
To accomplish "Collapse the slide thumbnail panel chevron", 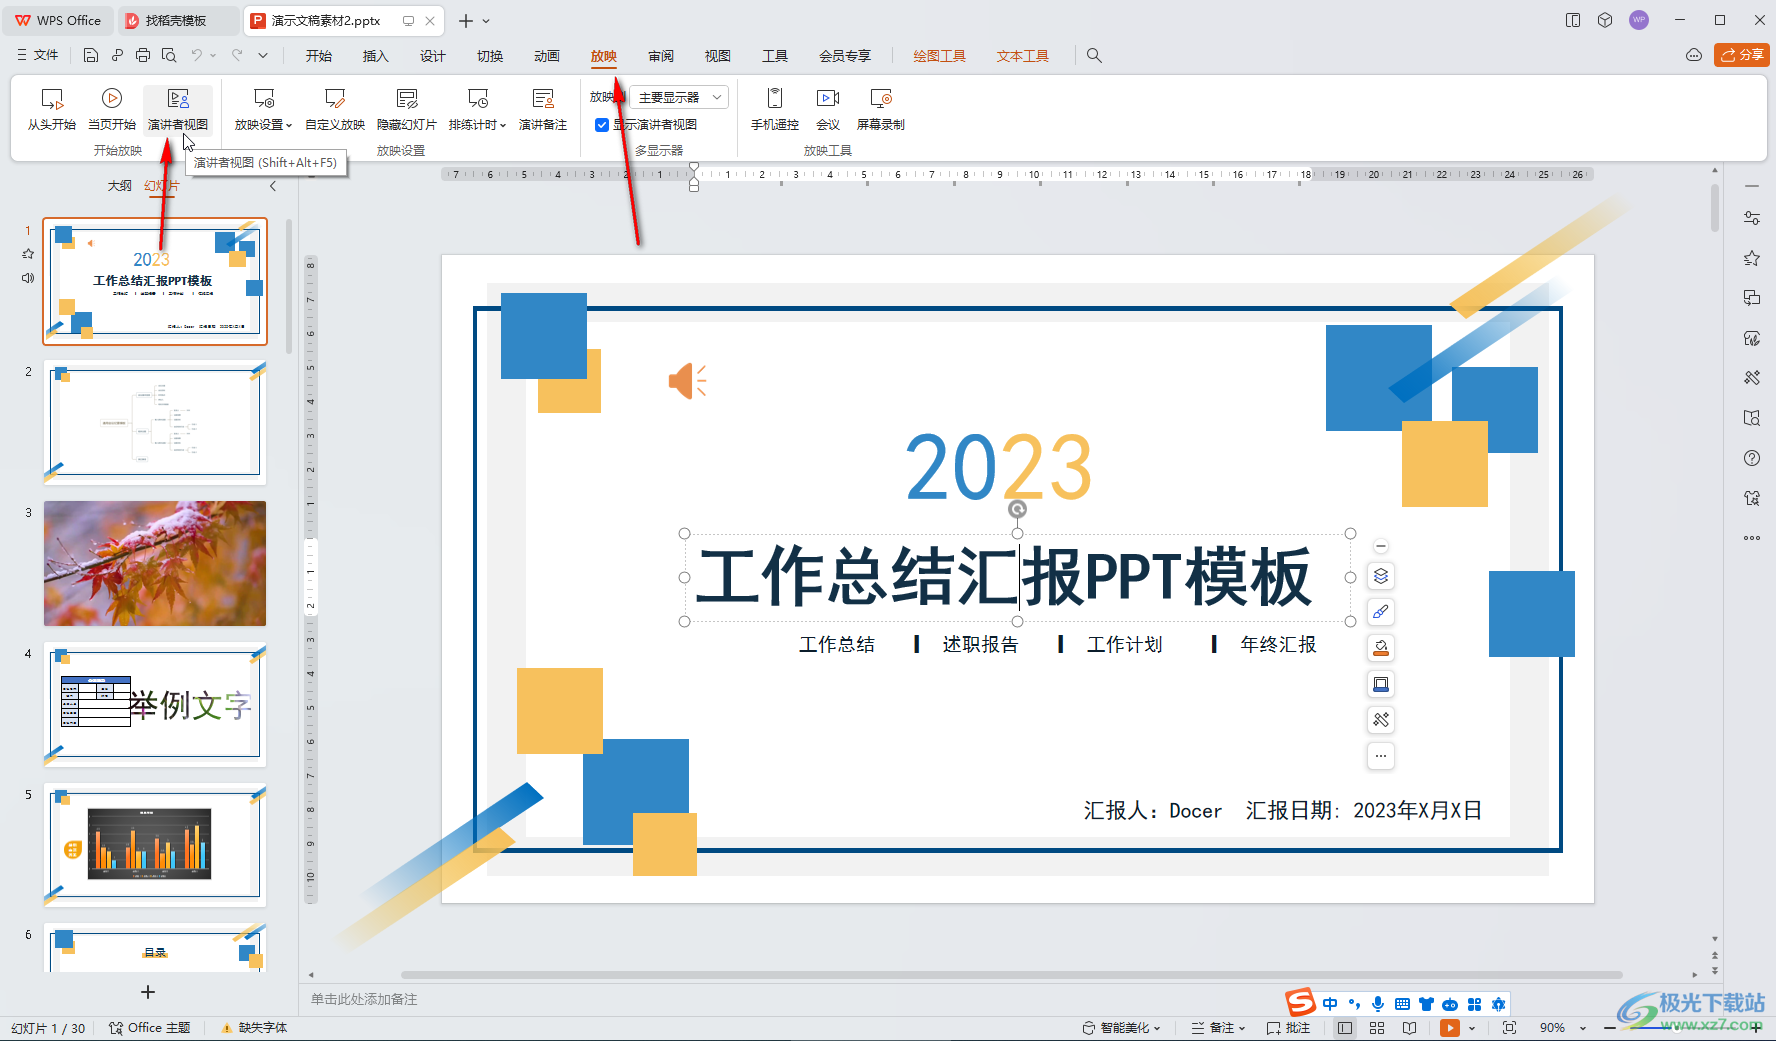I will [273, 186].
